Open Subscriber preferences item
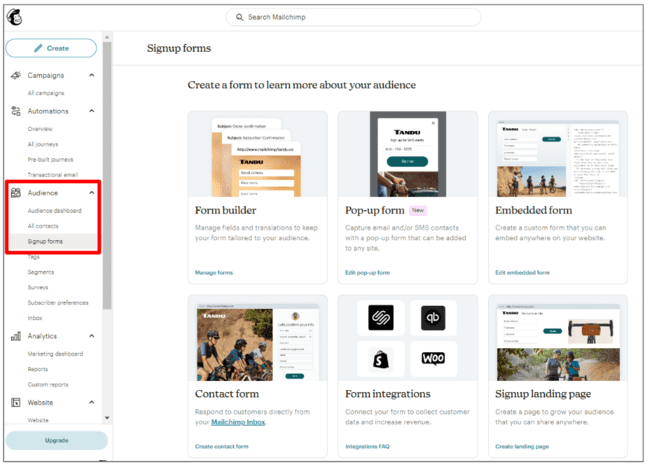 click(58, 303)
